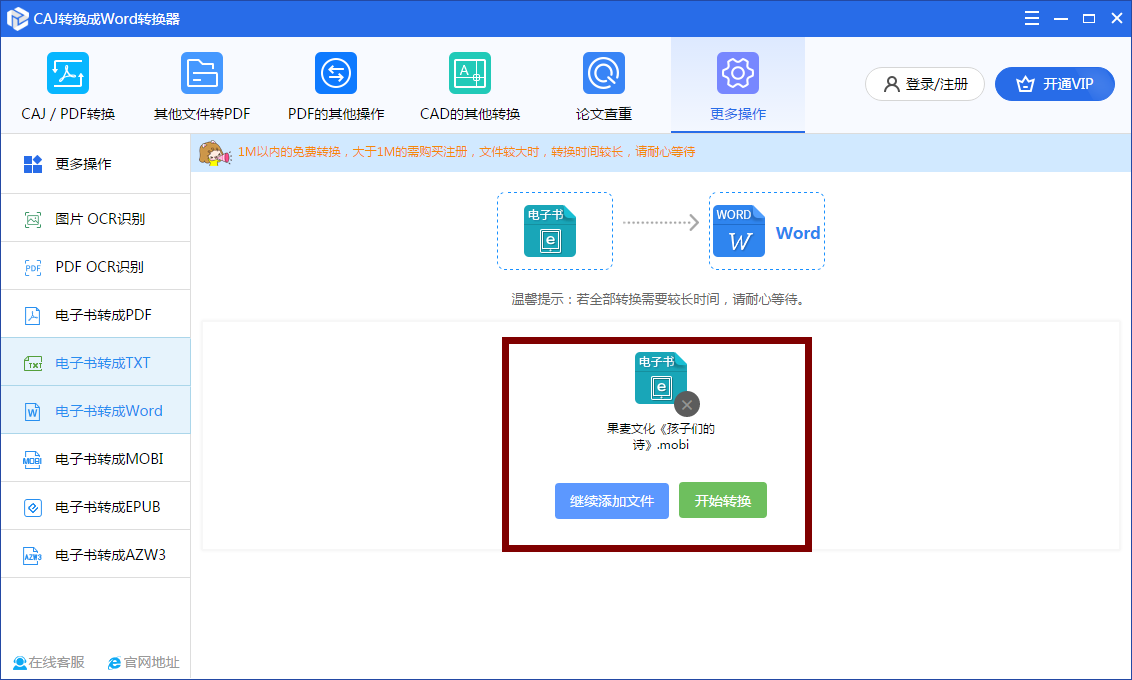Click the MOBI icon in sidebar
1132x680 pixels.
pyautogui.click(x=32, y=460)
